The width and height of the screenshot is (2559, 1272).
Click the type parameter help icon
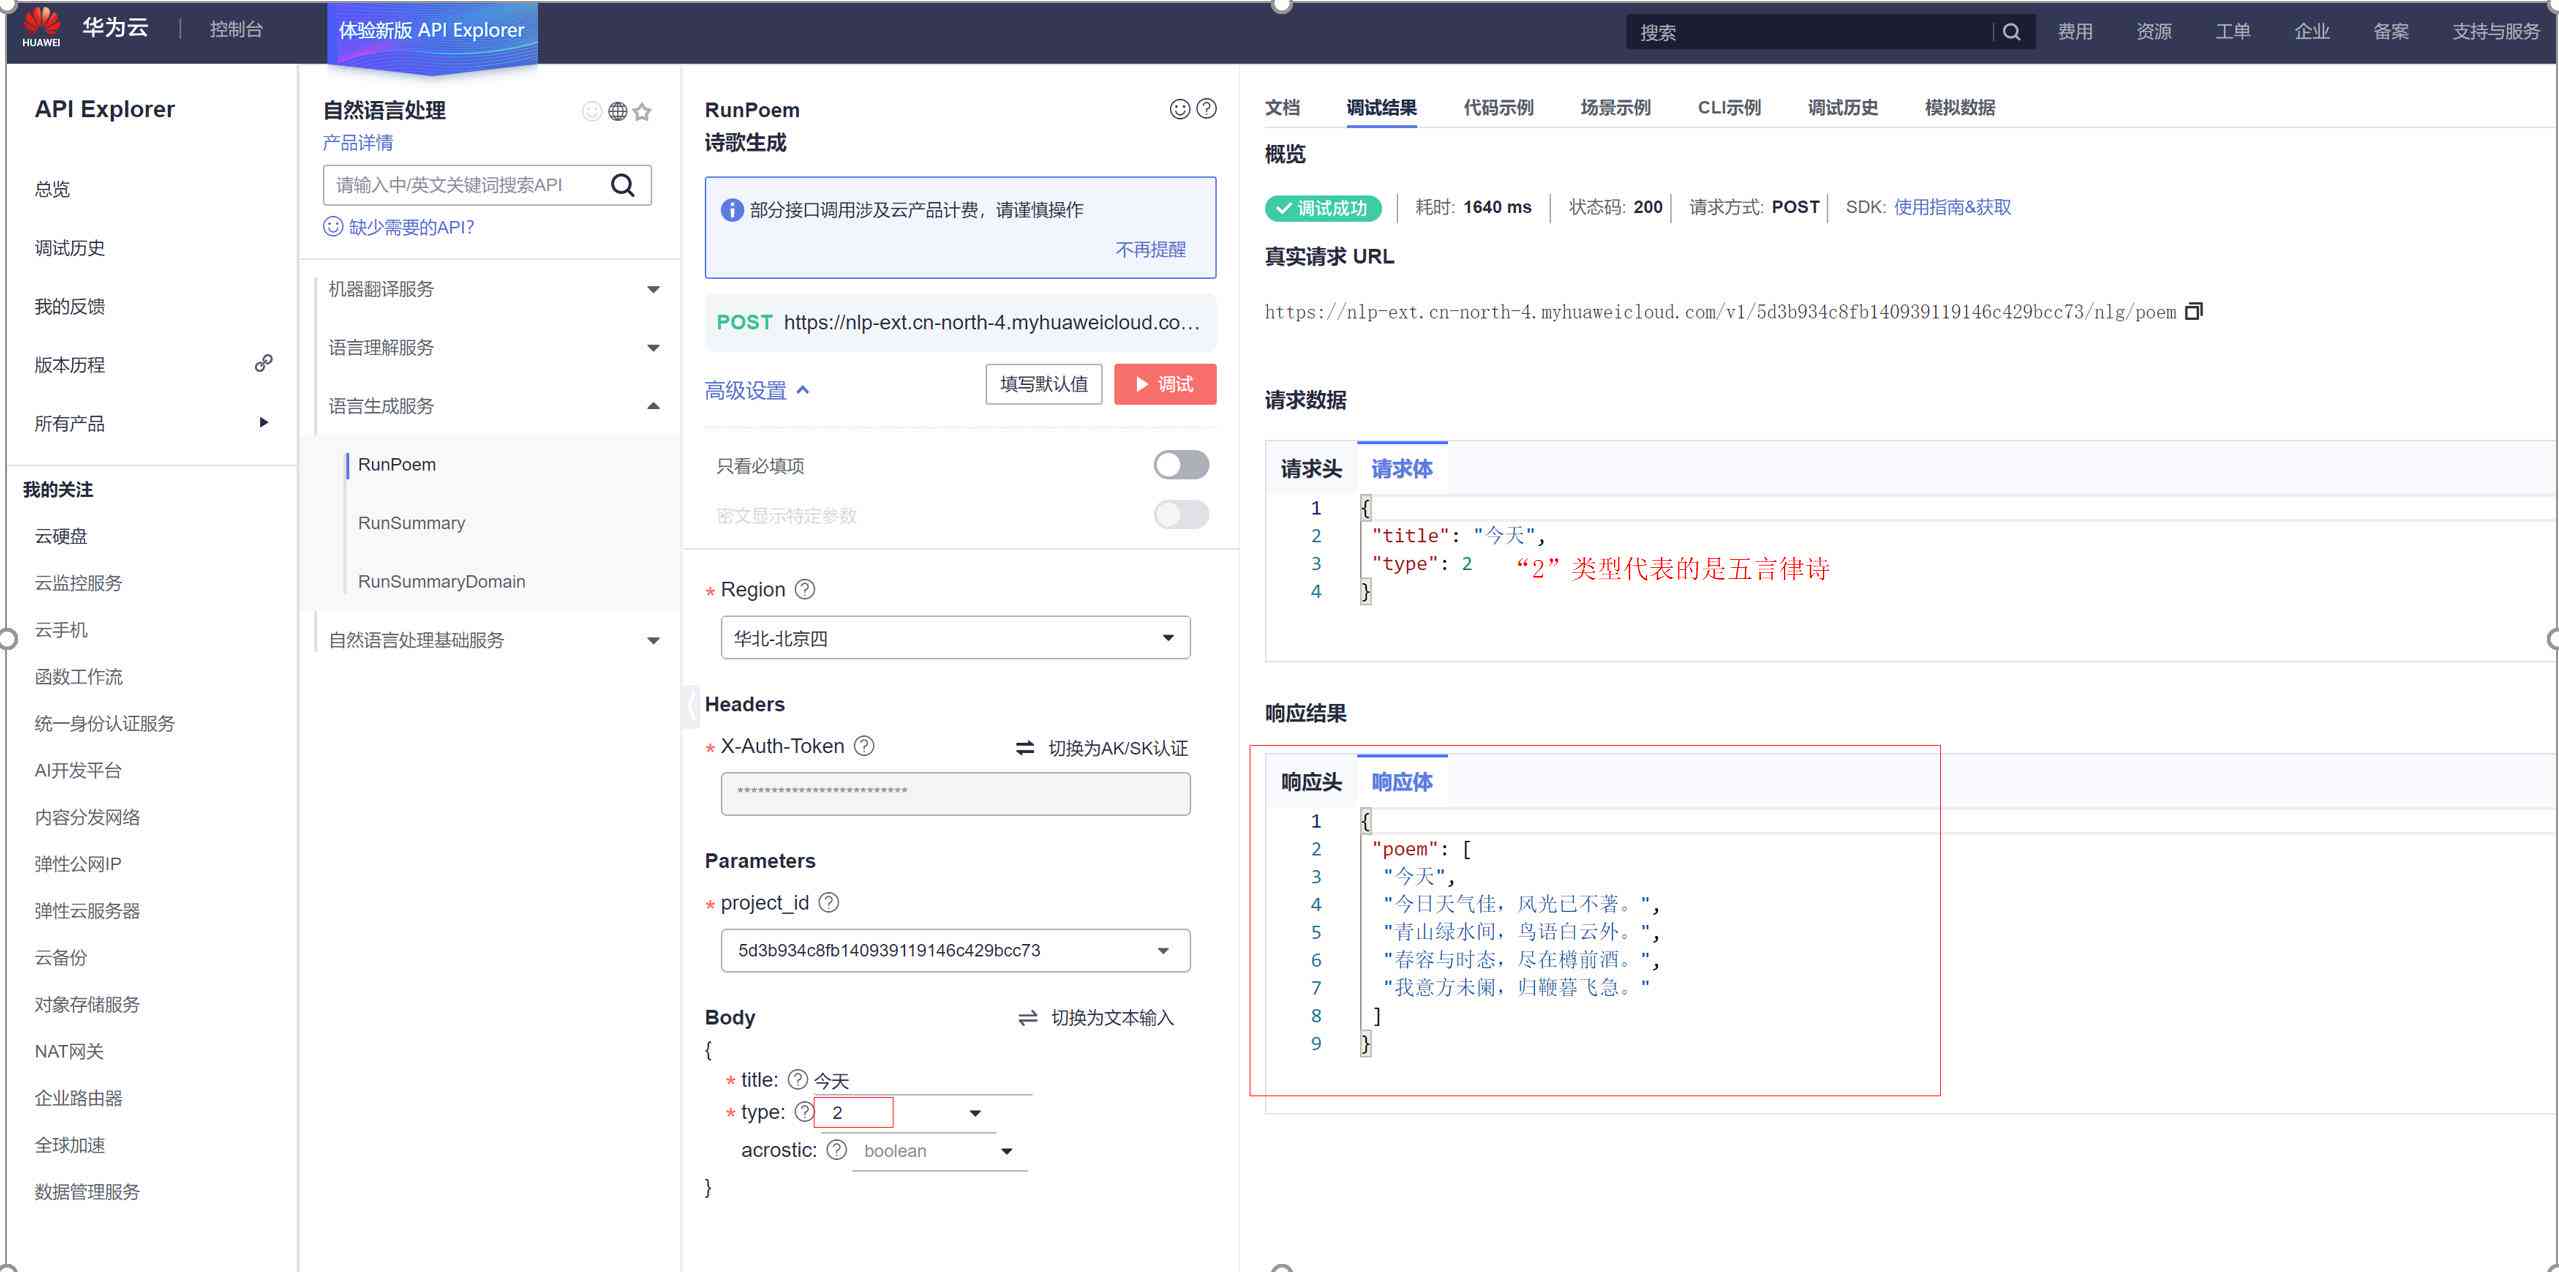point(804,1111)
